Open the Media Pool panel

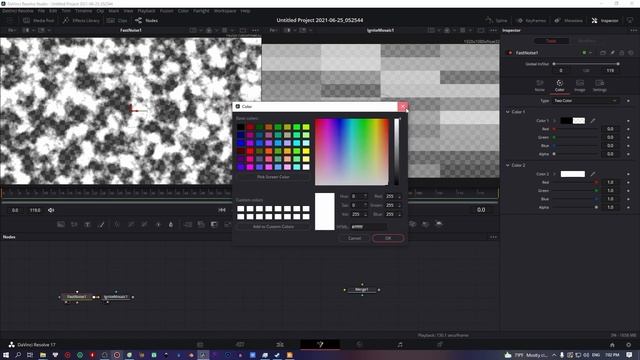coord(38,20)
